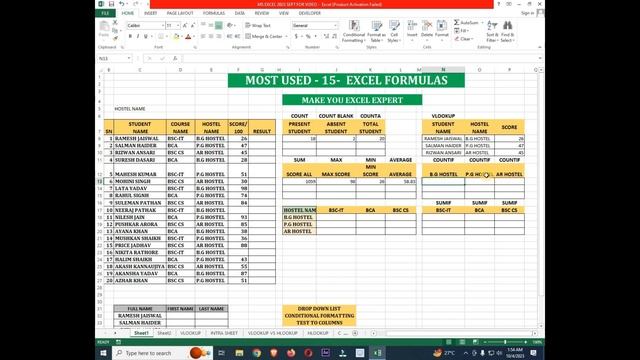Toggle align text left

[x=203, y=36]
